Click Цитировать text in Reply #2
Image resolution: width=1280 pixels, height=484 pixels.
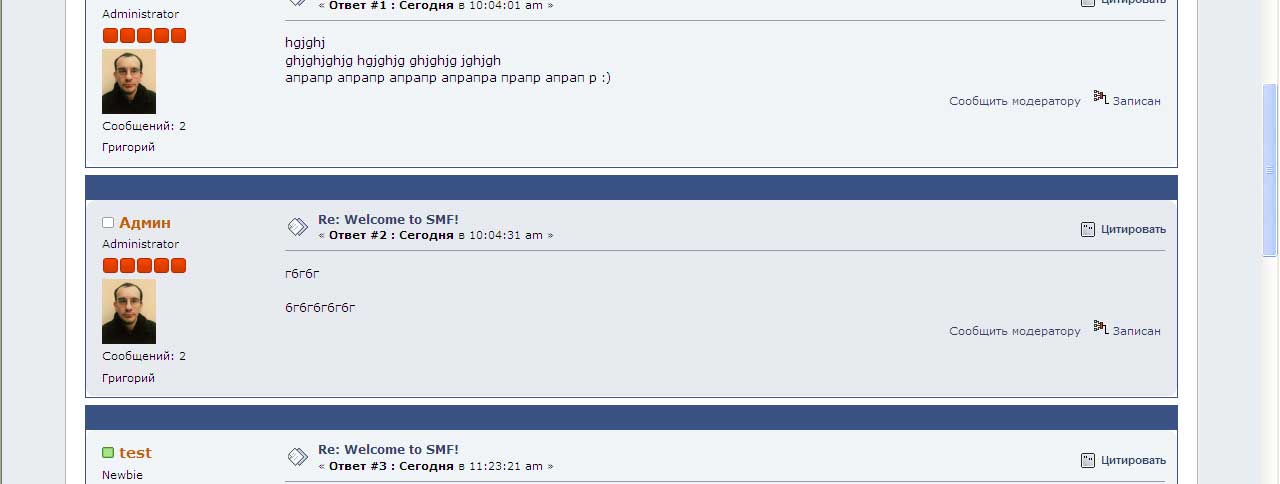pos(1133,229)
